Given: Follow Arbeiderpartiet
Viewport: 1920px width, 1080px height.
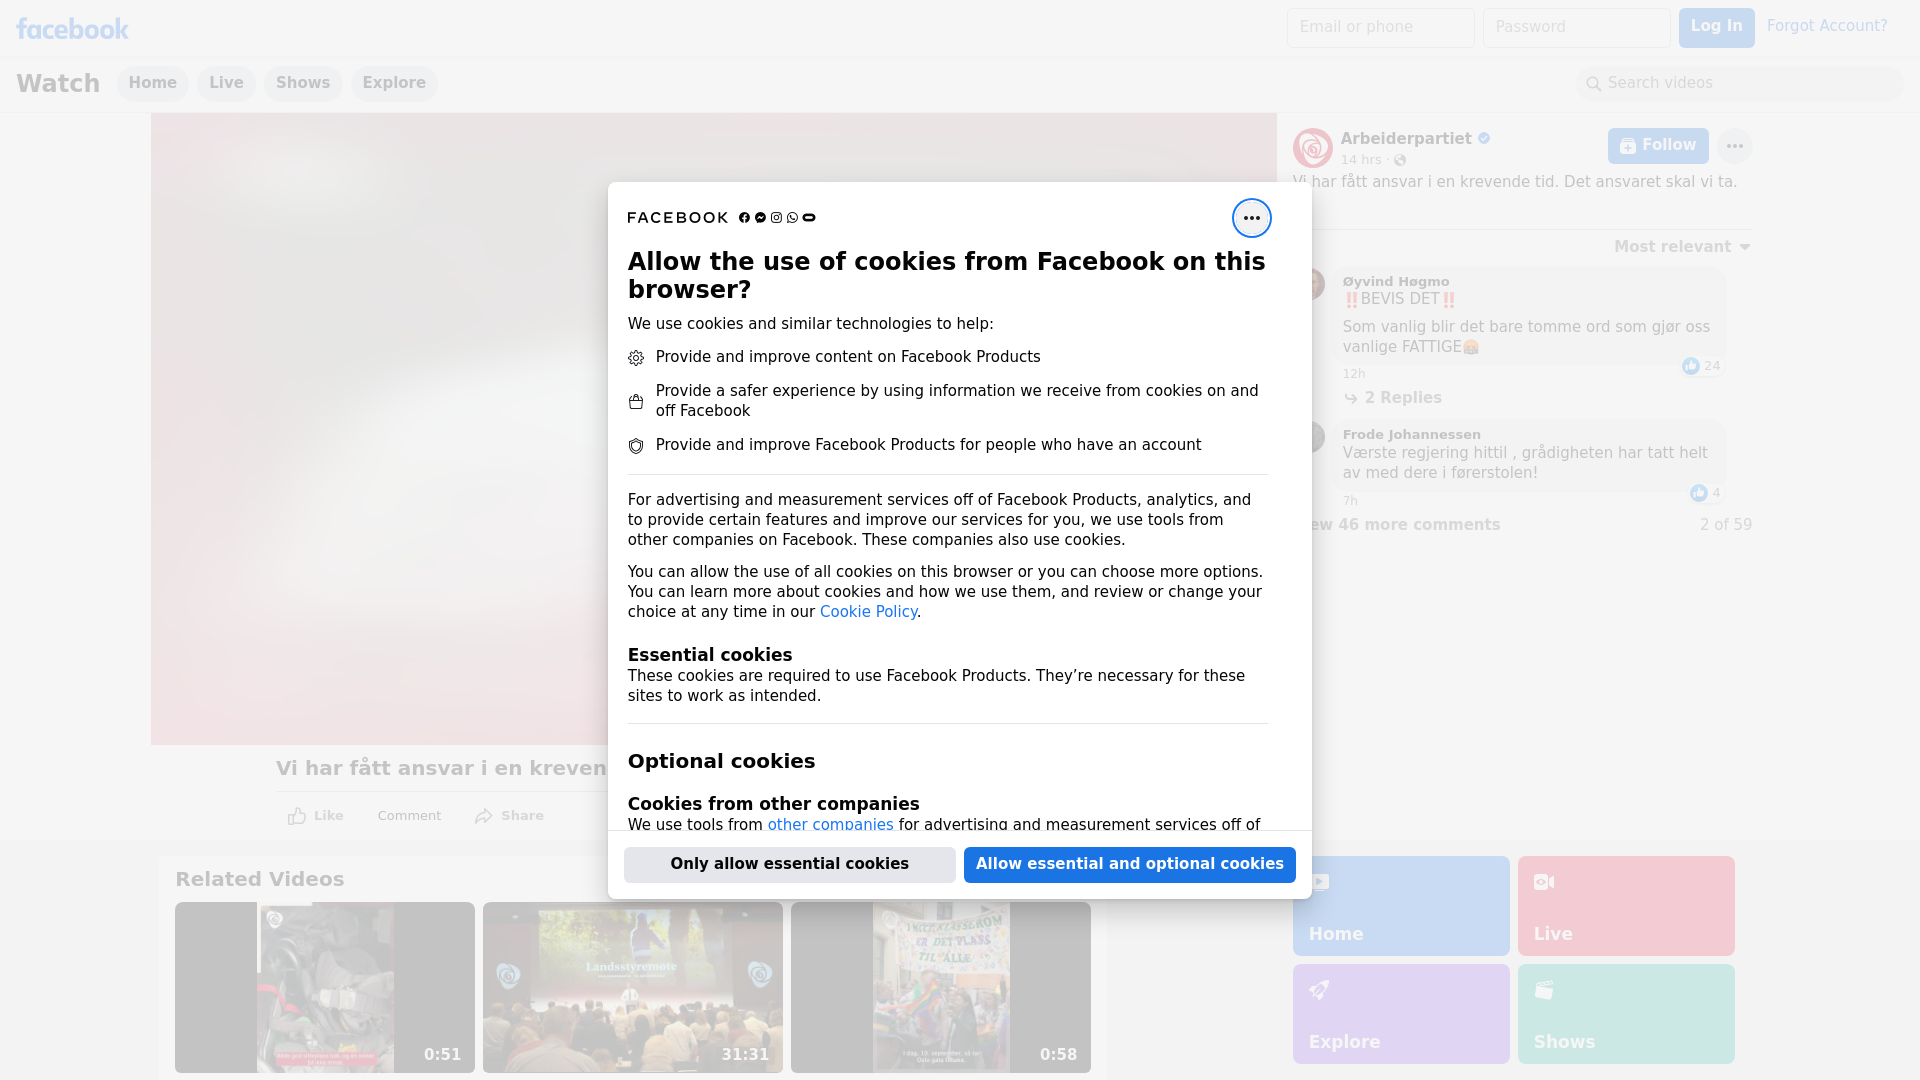Looking at the screenshot, I should pos(1658,146).
